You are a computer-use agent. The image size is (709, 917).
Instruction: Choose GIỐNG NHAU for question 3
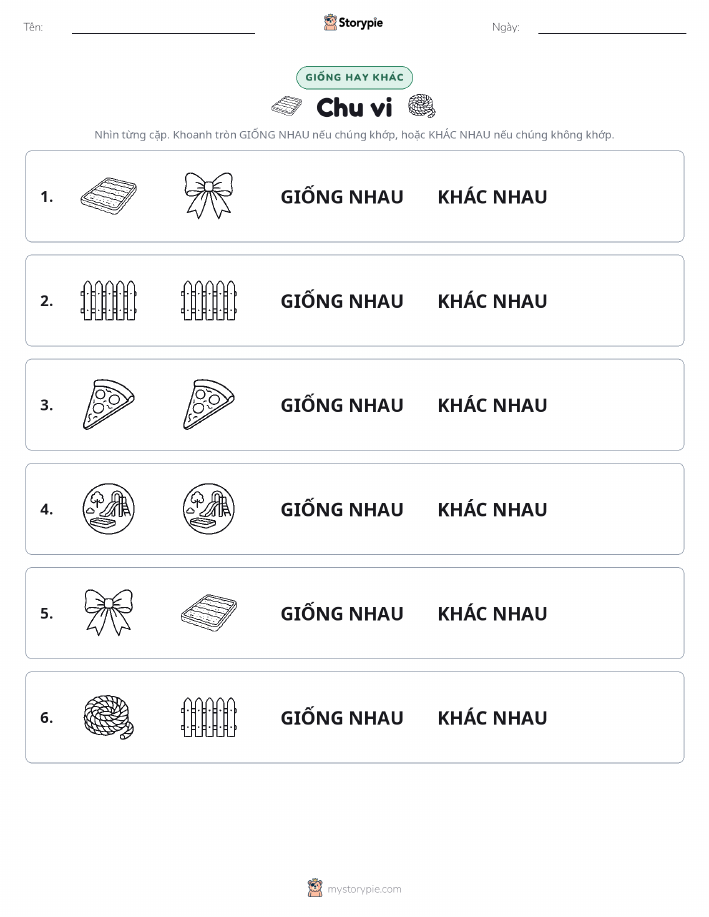click(342, 404)
